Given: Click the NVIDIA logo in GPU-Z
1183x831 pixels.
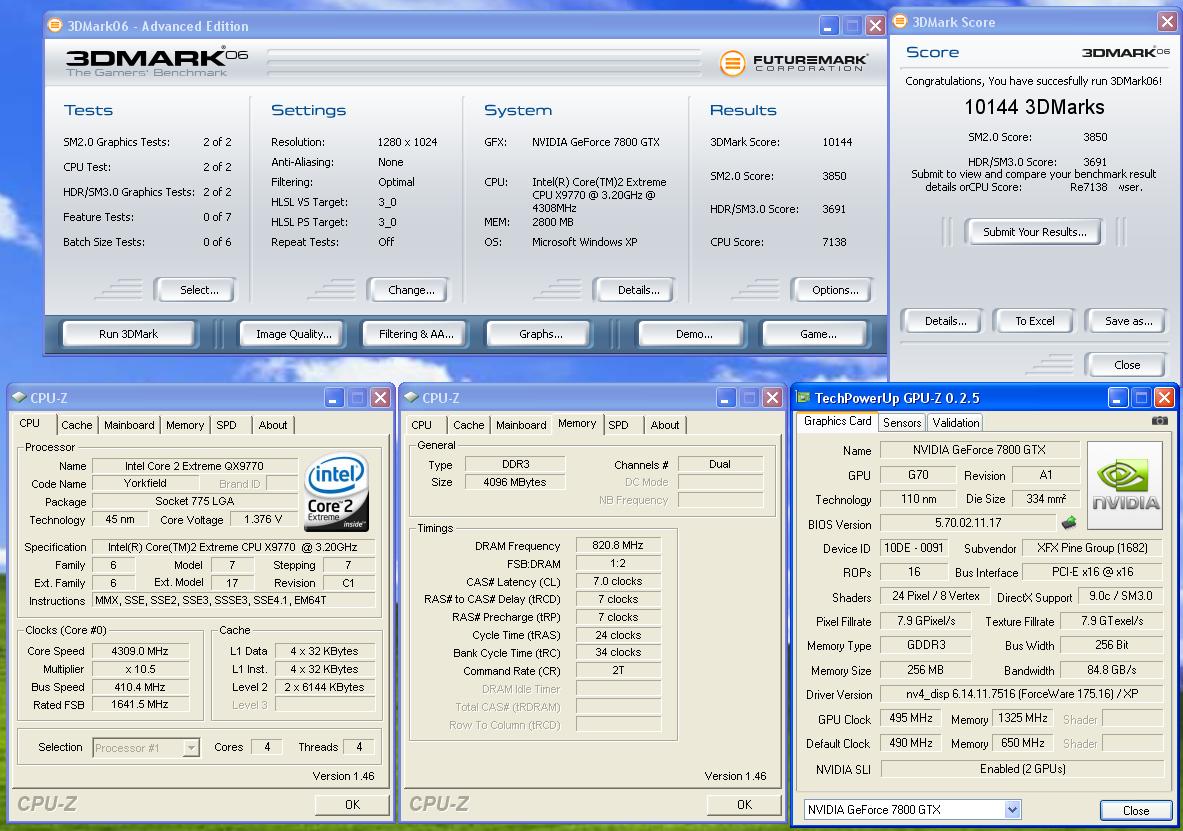Looking at the screenshot, I should coord(1124,486).
